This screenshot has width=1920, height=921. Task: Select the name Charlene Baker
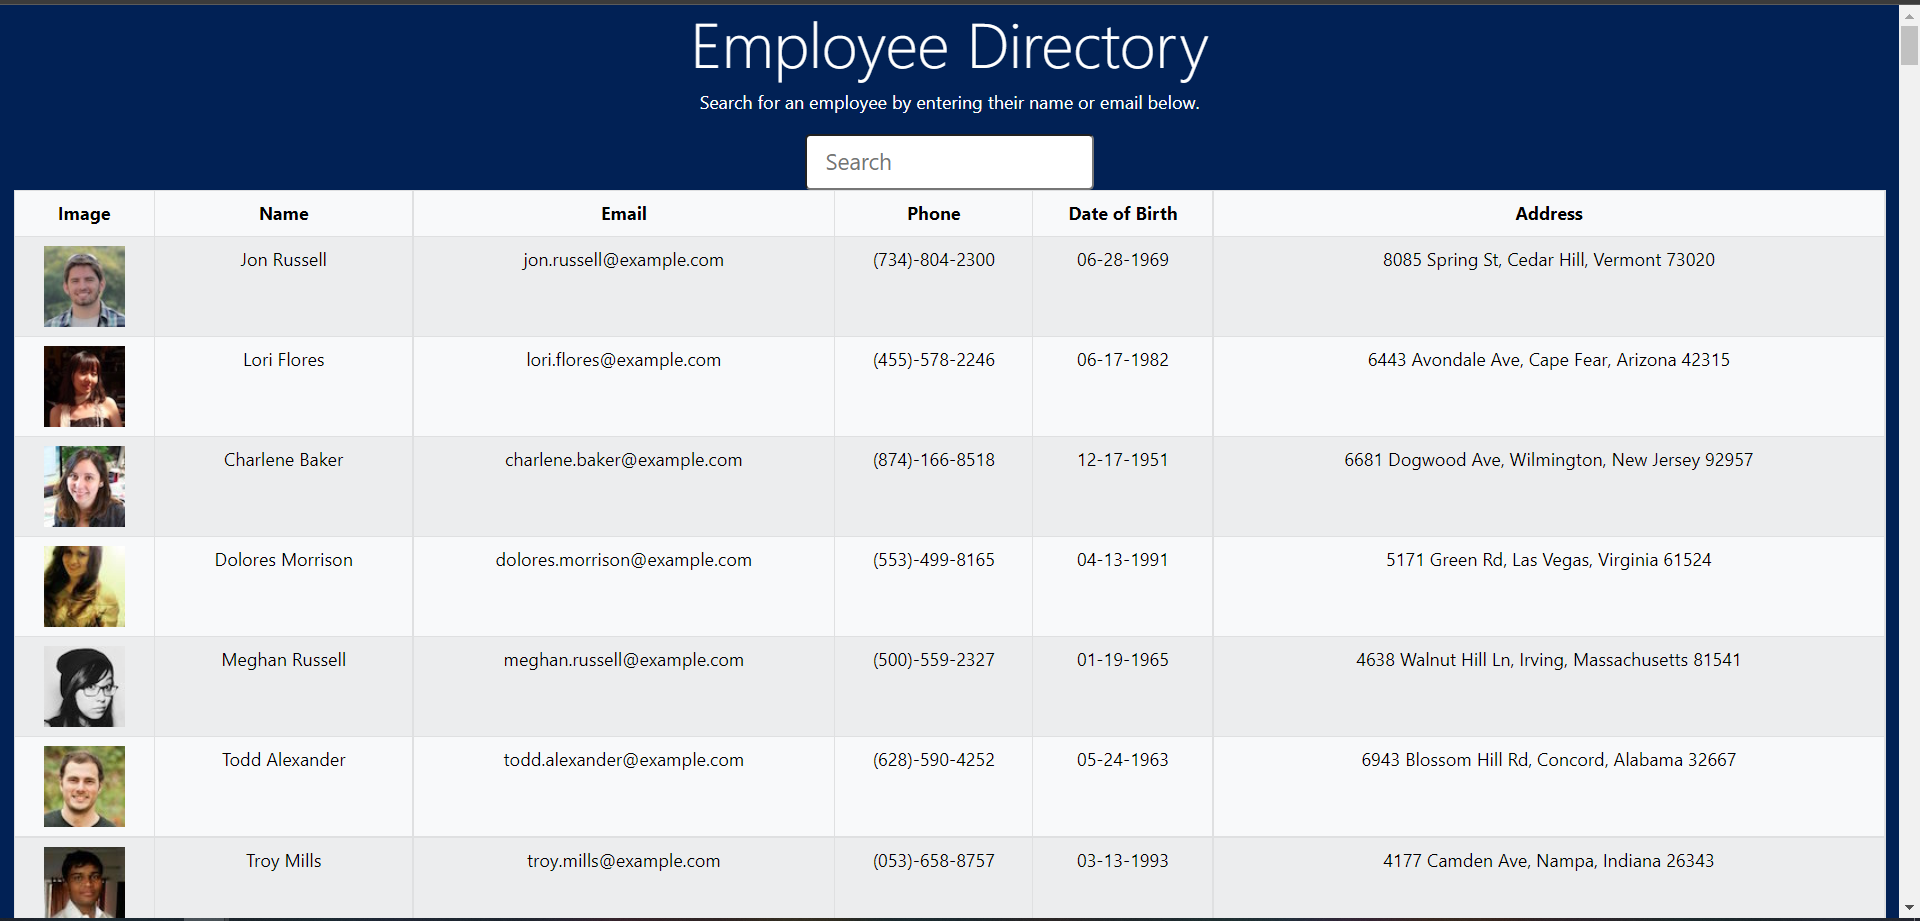click(284, 460)
